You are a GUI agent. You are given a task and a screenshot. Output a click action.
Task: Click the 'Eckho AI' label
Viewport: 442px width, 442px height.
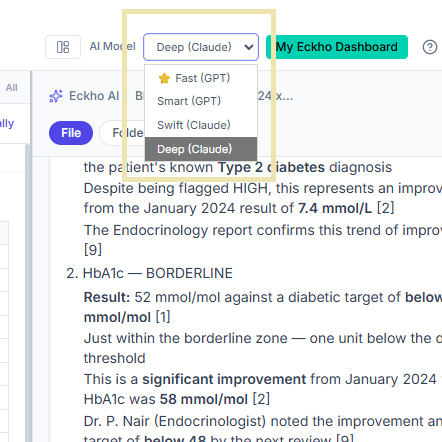pos(94,96)
